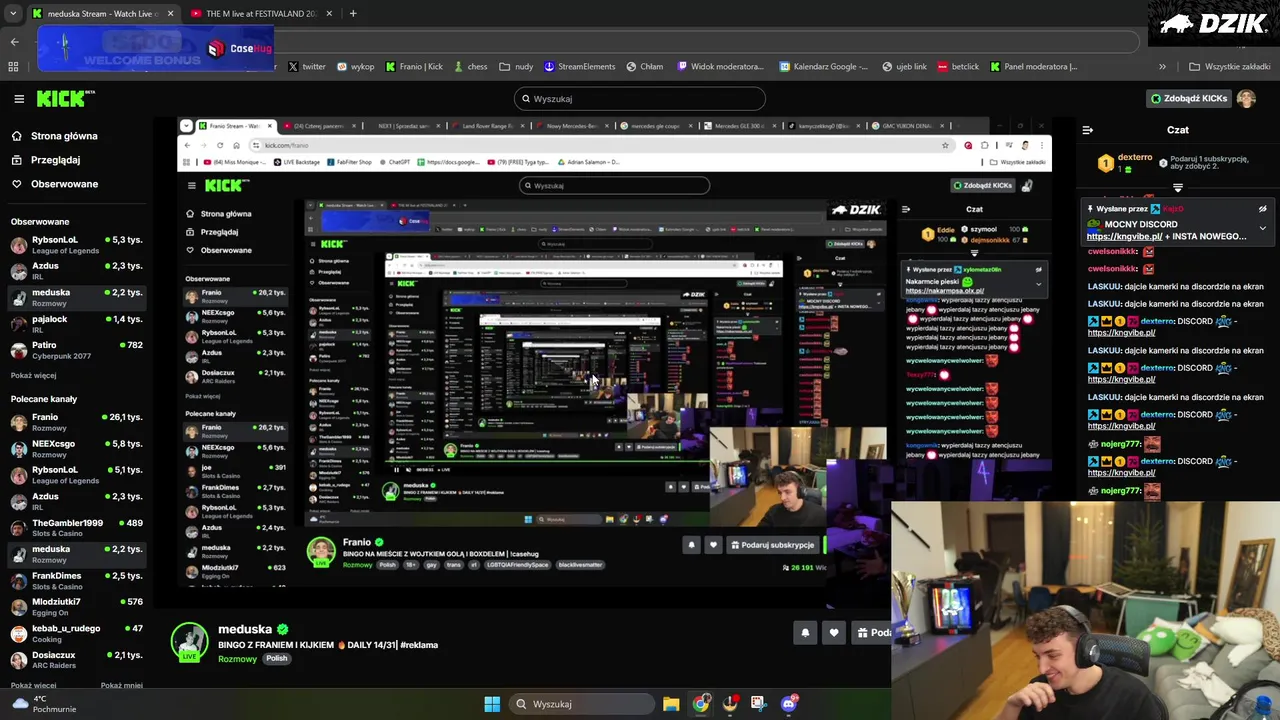Open the twitter bookmark
The width and height of the screenshot is (1280, 720).
point(306,67)
